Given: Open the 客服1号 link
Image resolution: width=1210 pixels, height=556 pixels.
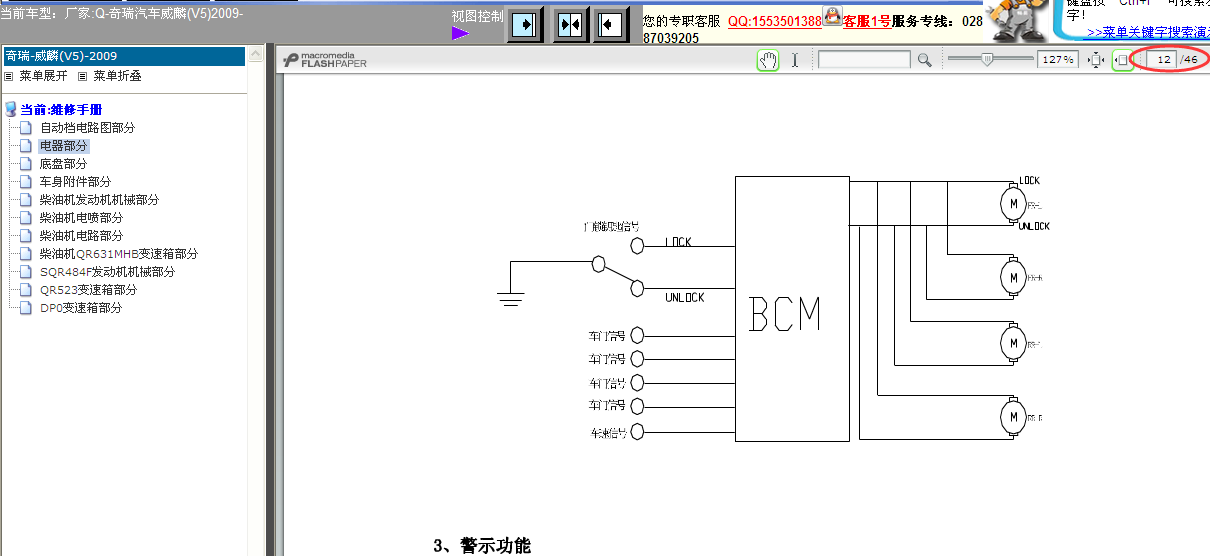Looking at the screenshot, I should (867, 21).
